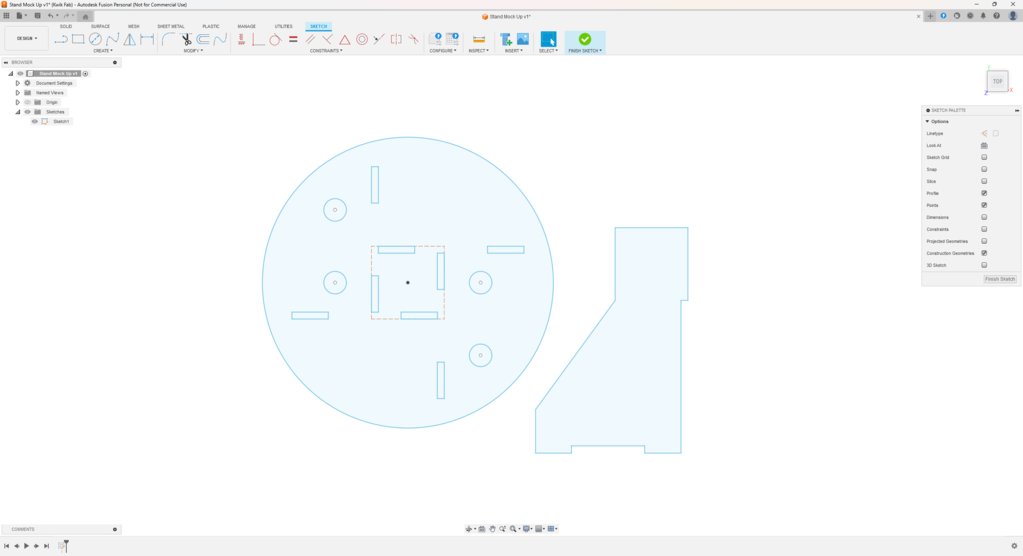Viewport: 1023px width, 556px height.
Task: Click the Measure tool in Inspect
Action: tap(478, 39)
